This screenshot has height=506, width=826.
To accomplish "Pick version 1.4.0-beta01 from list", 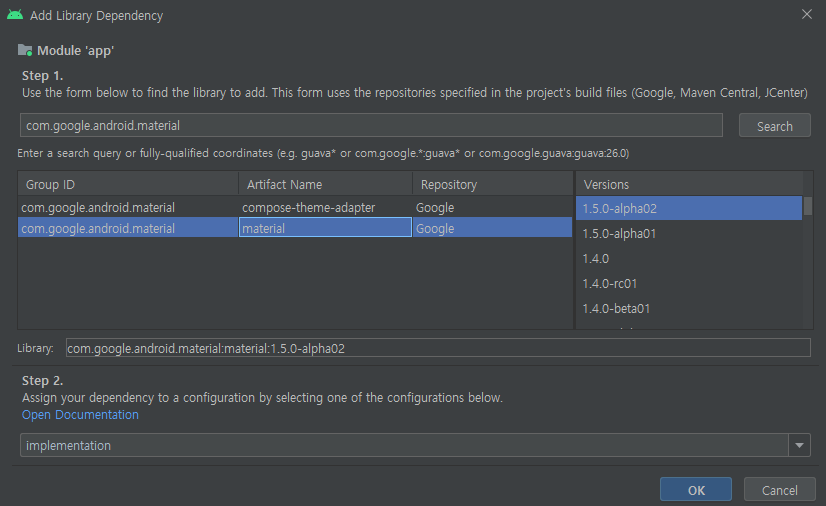I will coord(689,309).
